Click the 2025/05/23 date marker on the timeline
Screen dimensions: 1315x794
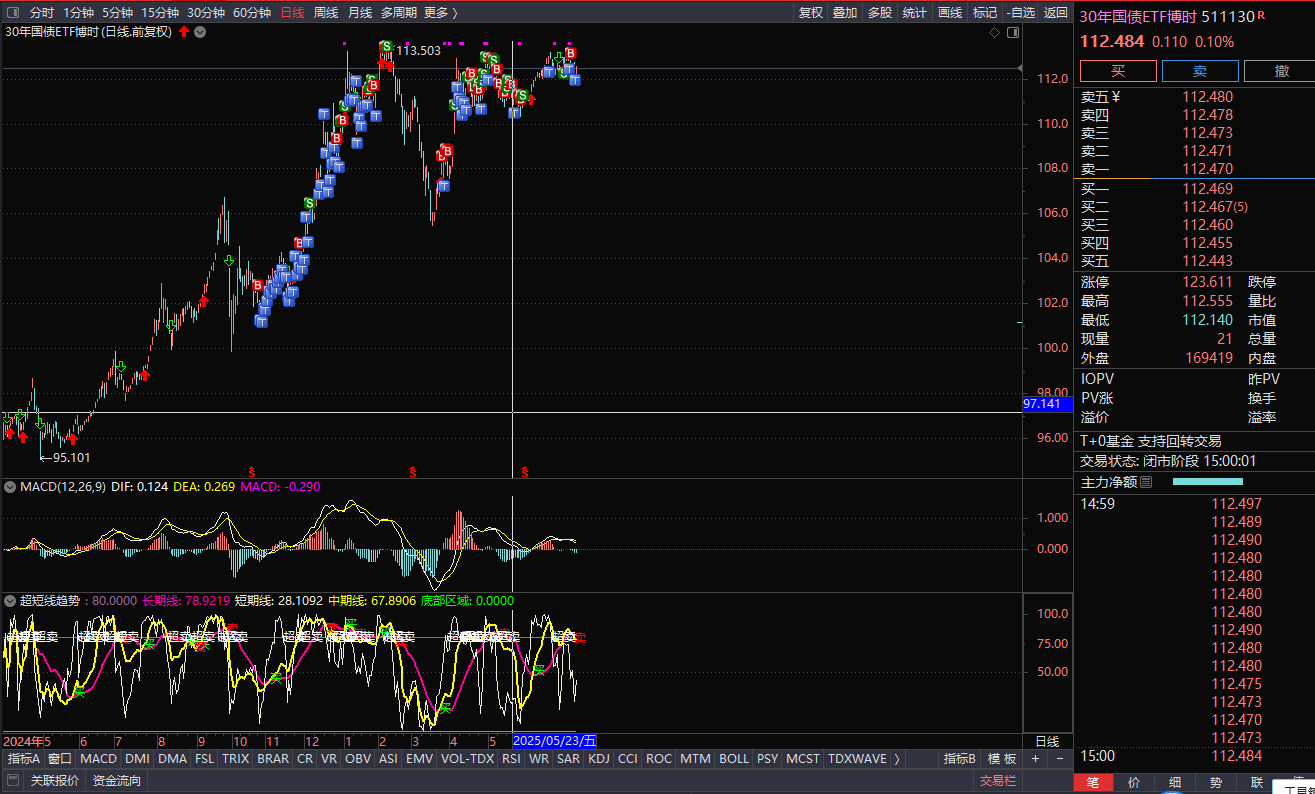[554, 741]
